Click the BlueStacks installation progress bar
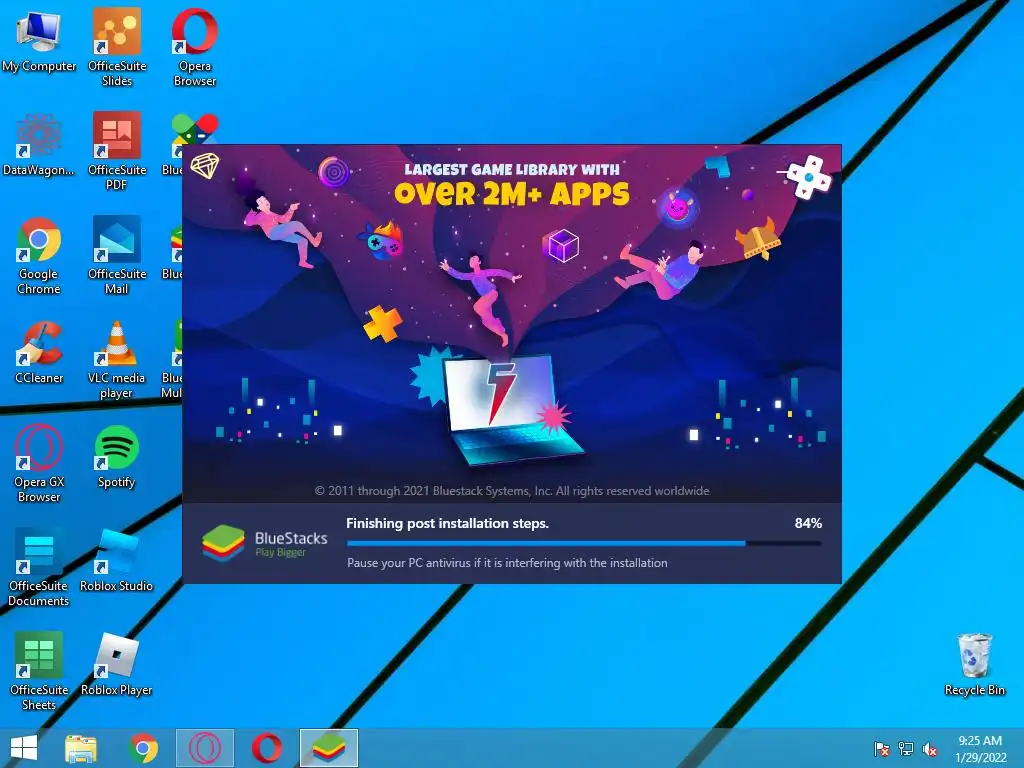Image resolution: width=1024 pixels, height=768 pixels. click(x=584, y=543)
